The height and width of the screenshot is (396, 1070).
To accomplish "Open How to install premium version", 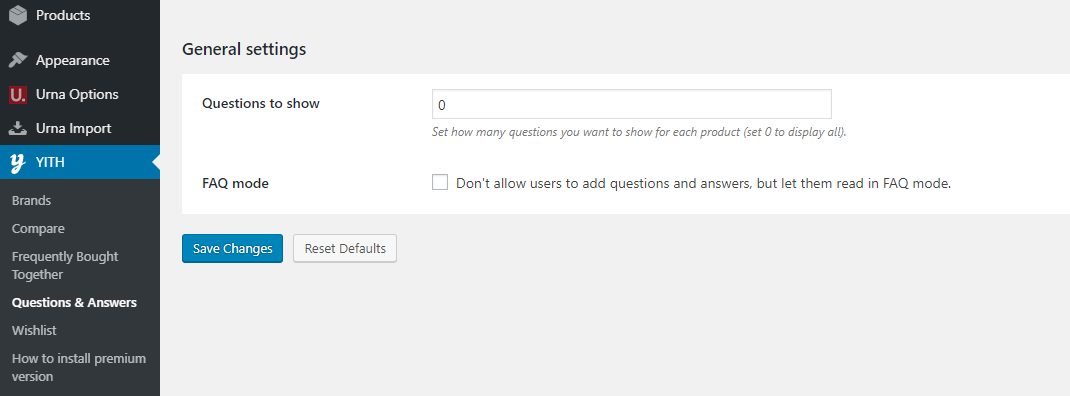I will point(79,367).
